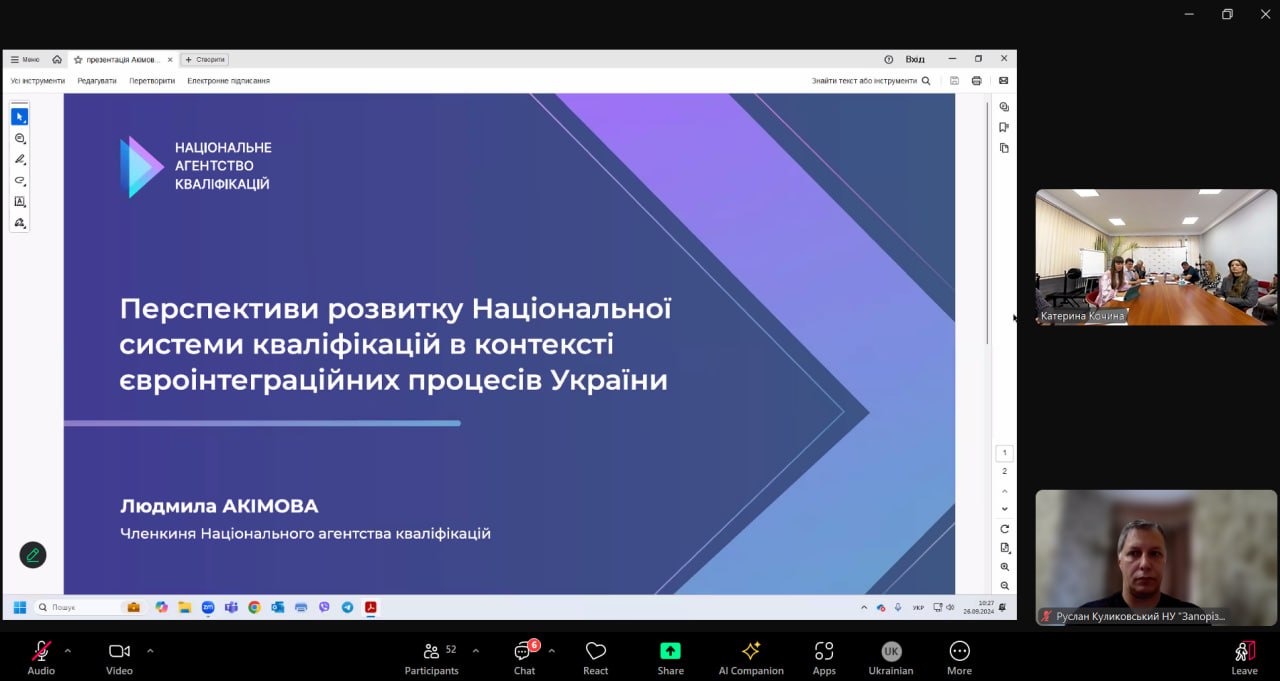Open the Редагувати menu in the PDF viewer
This screenshot has height=681, width=1280.
[97, 81]
